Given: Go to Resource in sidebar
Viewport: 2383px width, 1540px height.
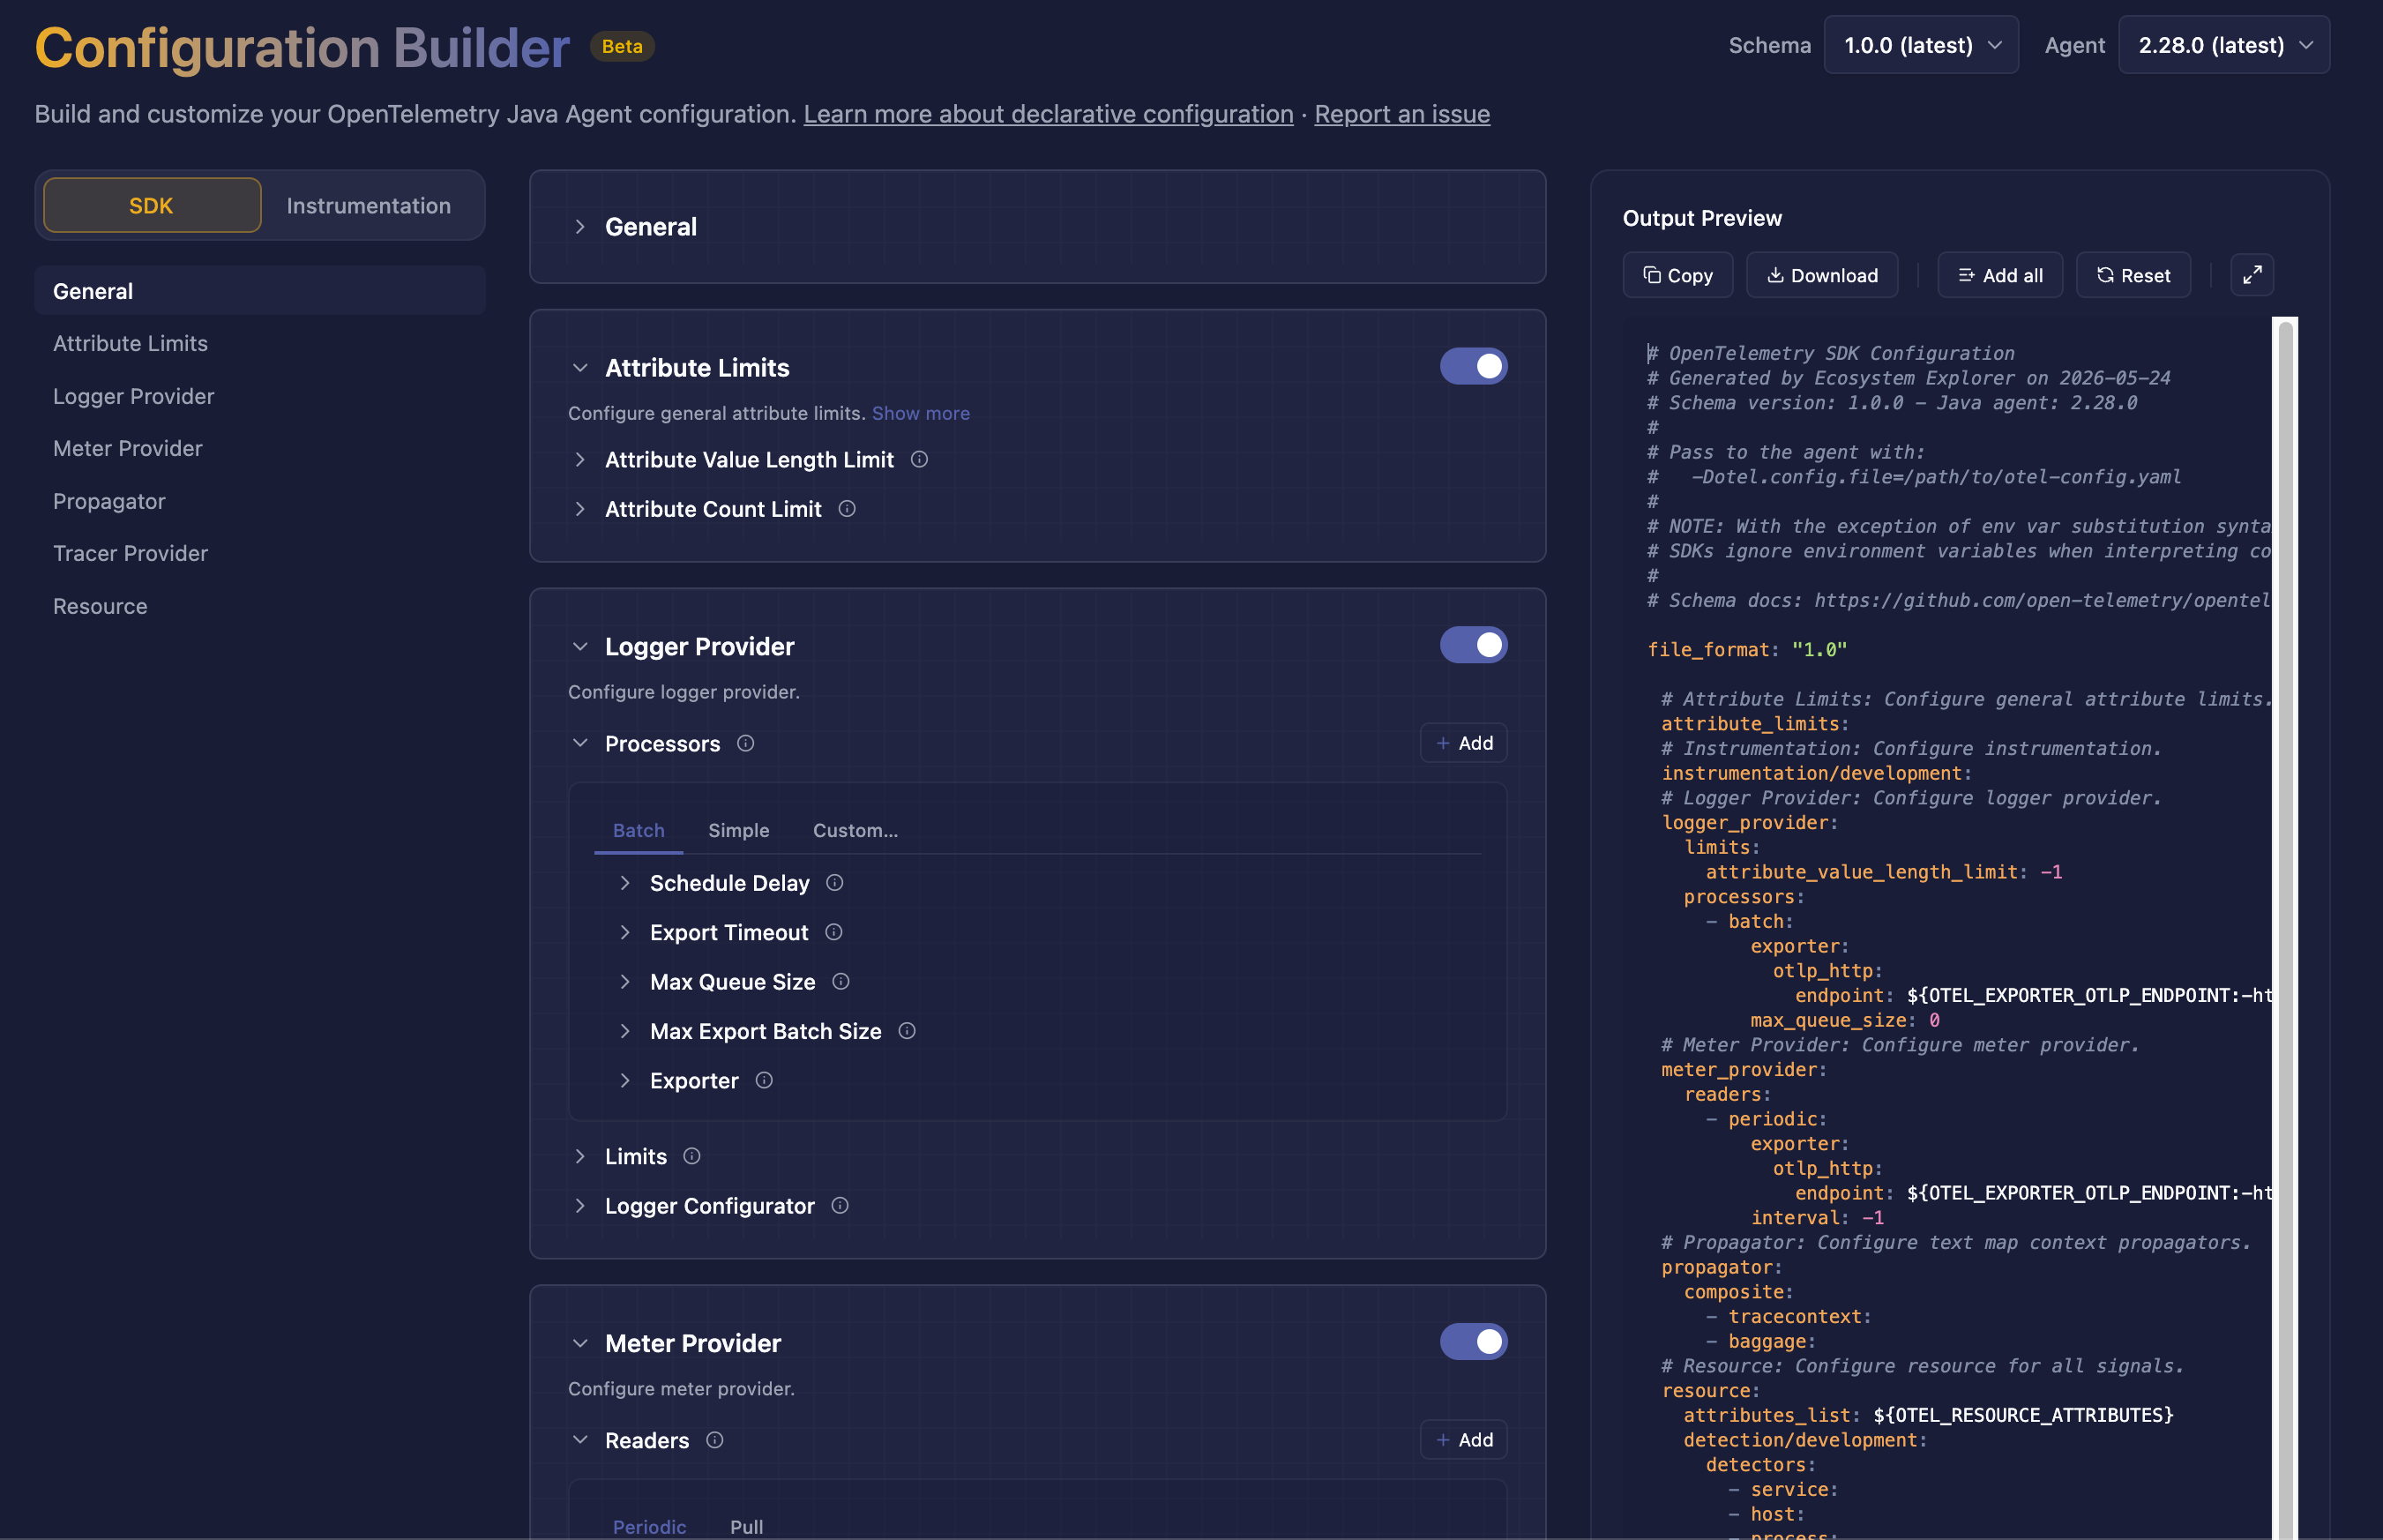Looking at the screenshot, I should pyautogui.click(x=260, y=606).
